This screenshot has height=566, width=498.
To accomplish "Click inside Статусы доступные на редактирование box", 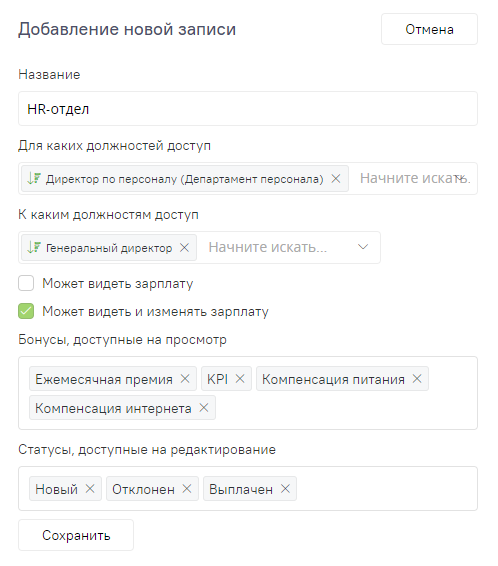I will pos(248,488).
